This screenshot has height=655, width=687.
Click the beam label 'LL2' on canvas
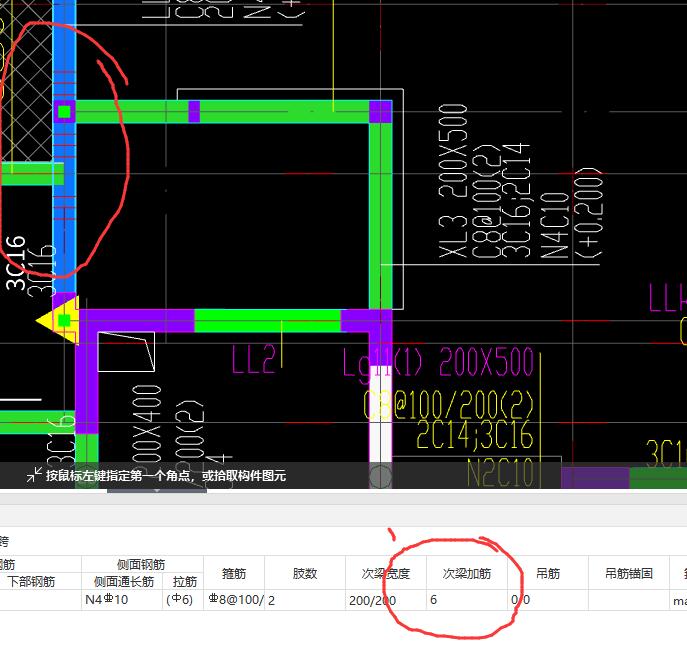(253, 359)
